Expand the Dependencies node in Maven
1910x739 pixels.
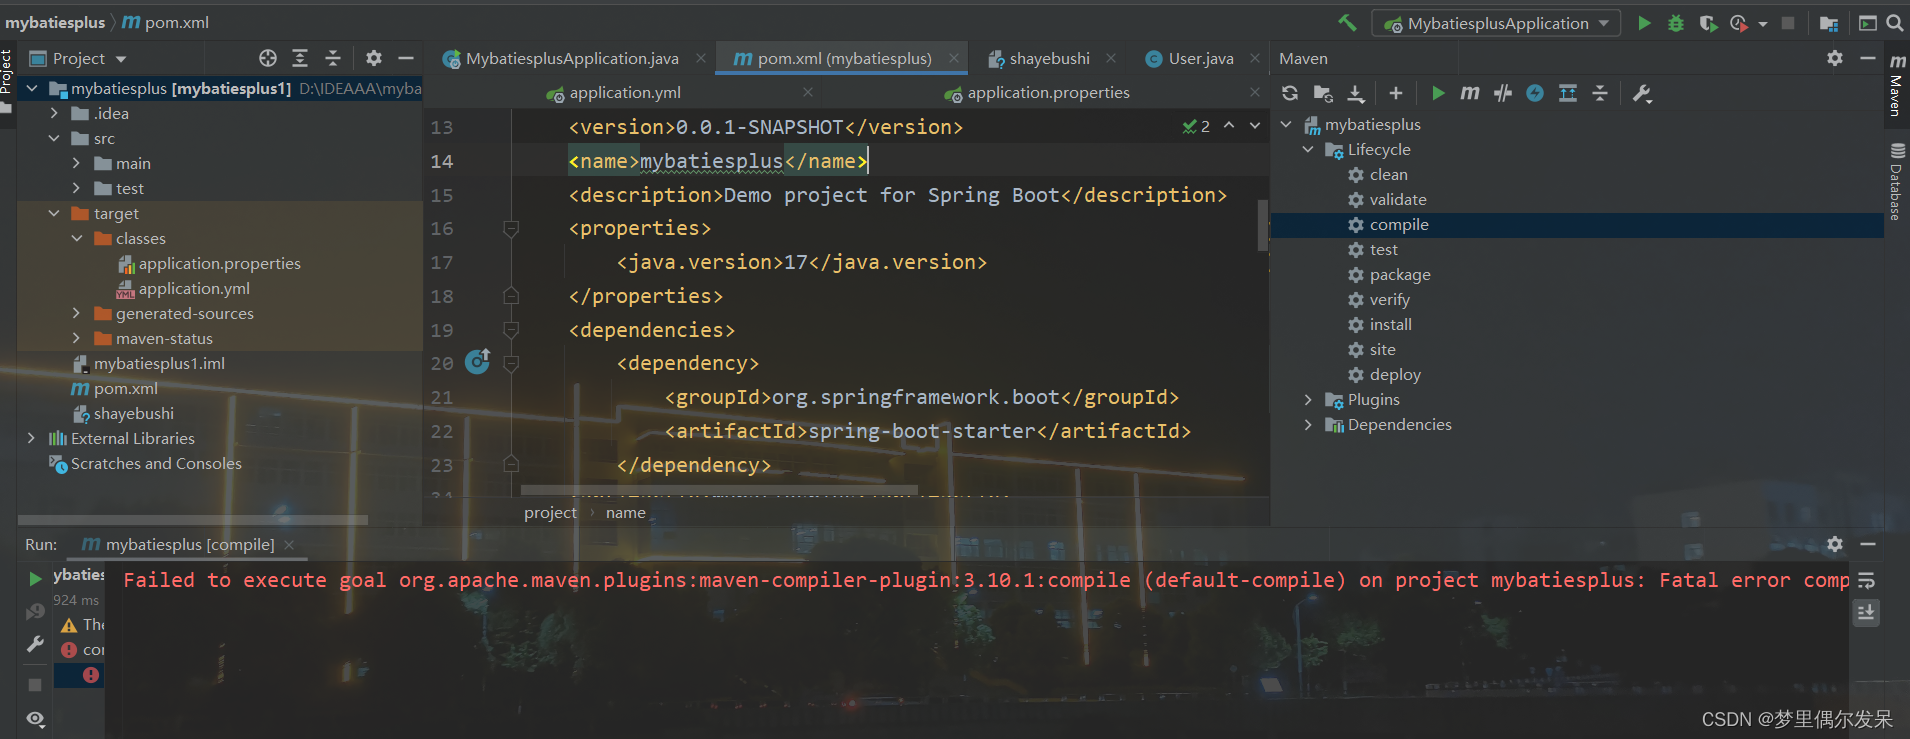coord(1308,424)
